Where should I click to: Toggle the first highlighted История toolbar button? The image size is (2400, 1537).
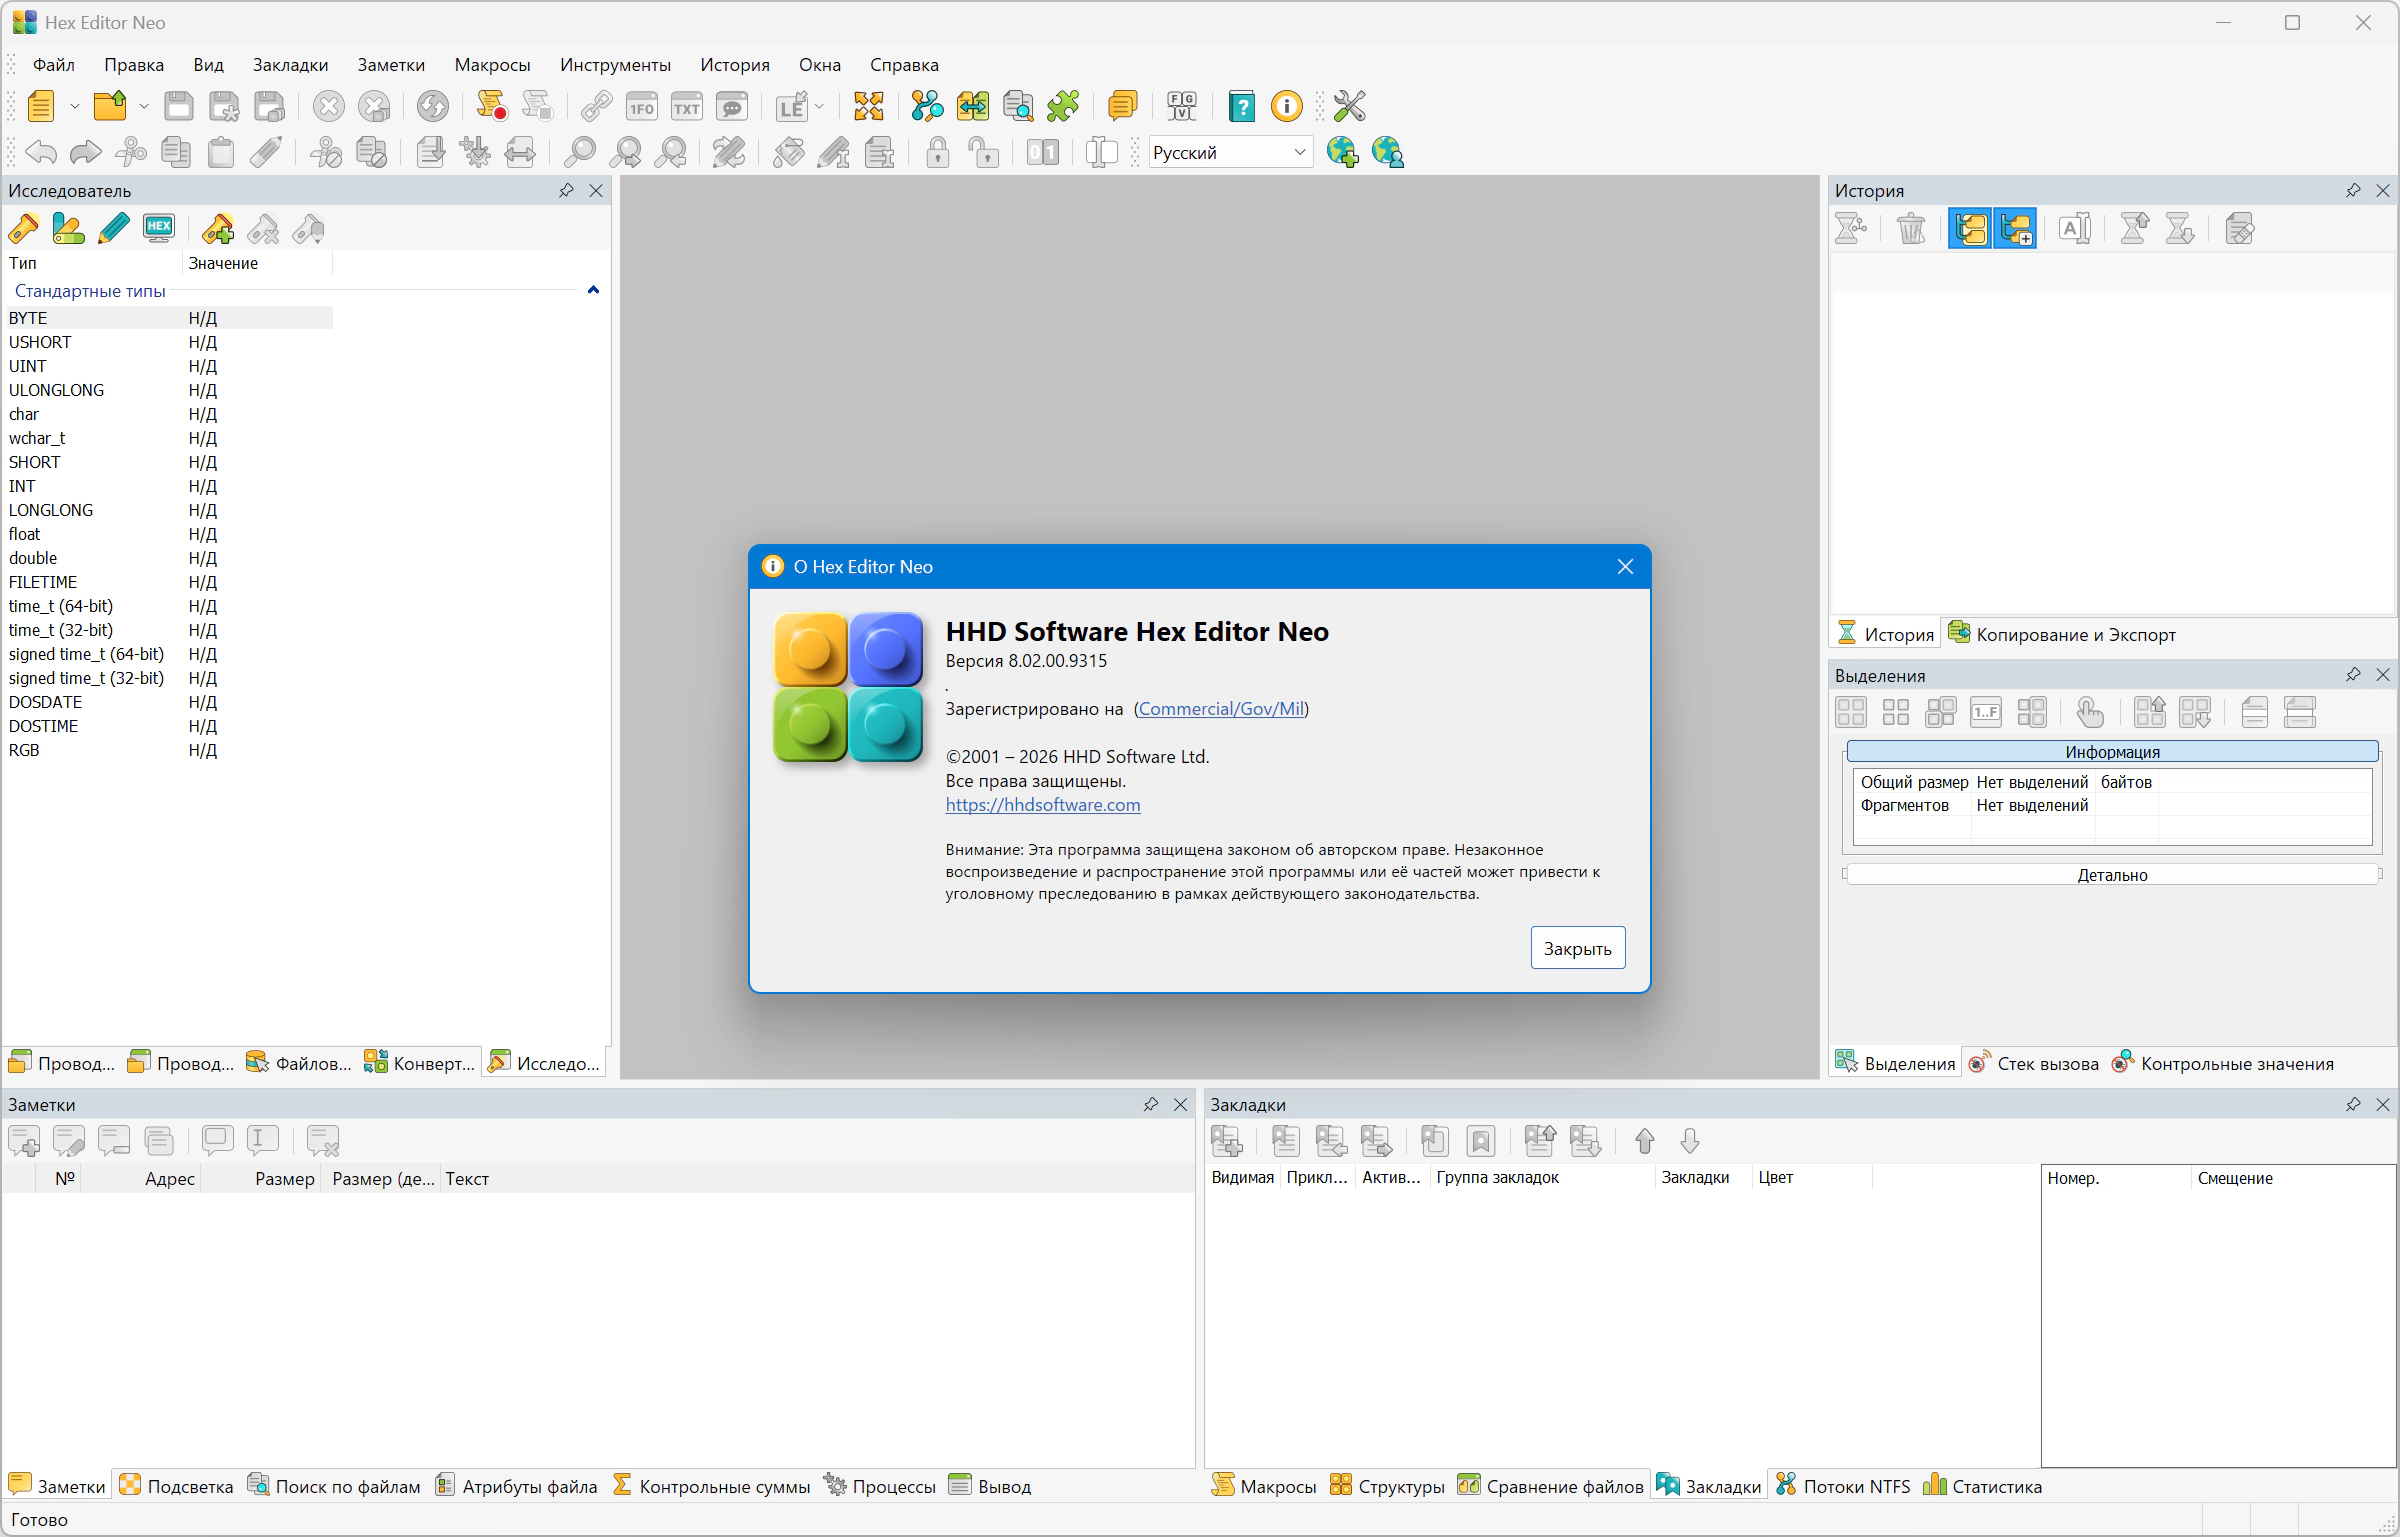1970,229
